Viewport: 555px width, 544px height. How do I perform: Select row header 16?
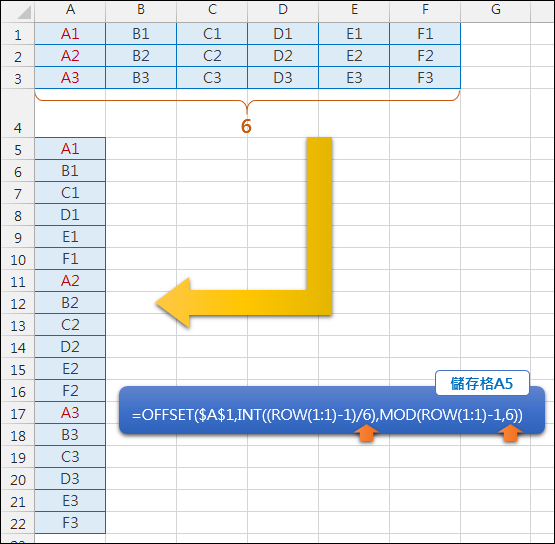click(x=18, y=391)
